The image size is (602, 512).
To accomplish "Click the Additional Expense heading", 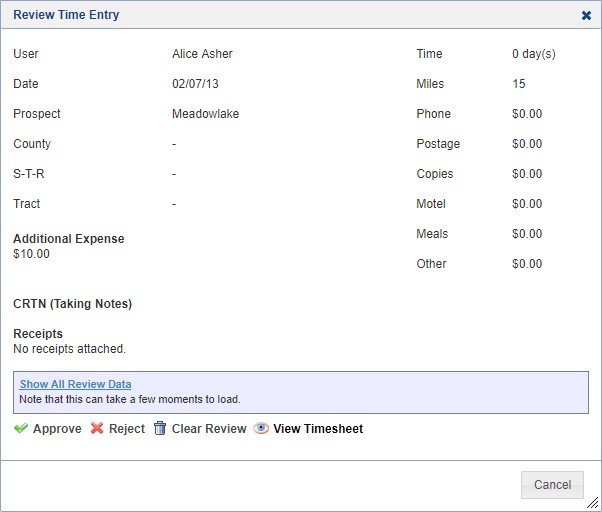I will point(69,239).
